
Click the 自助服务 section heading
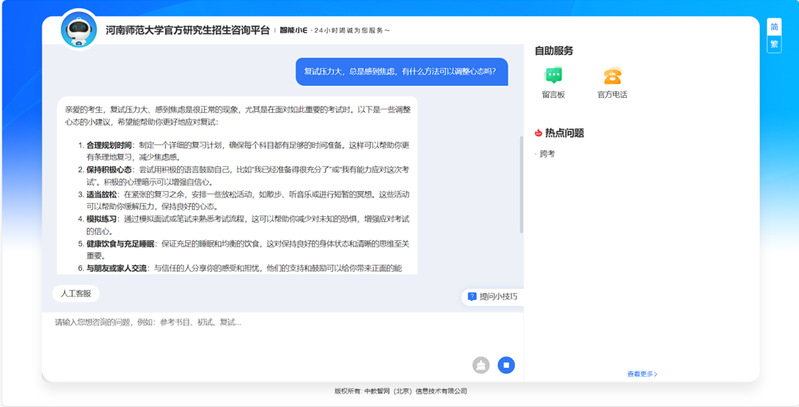pos(554,50)
